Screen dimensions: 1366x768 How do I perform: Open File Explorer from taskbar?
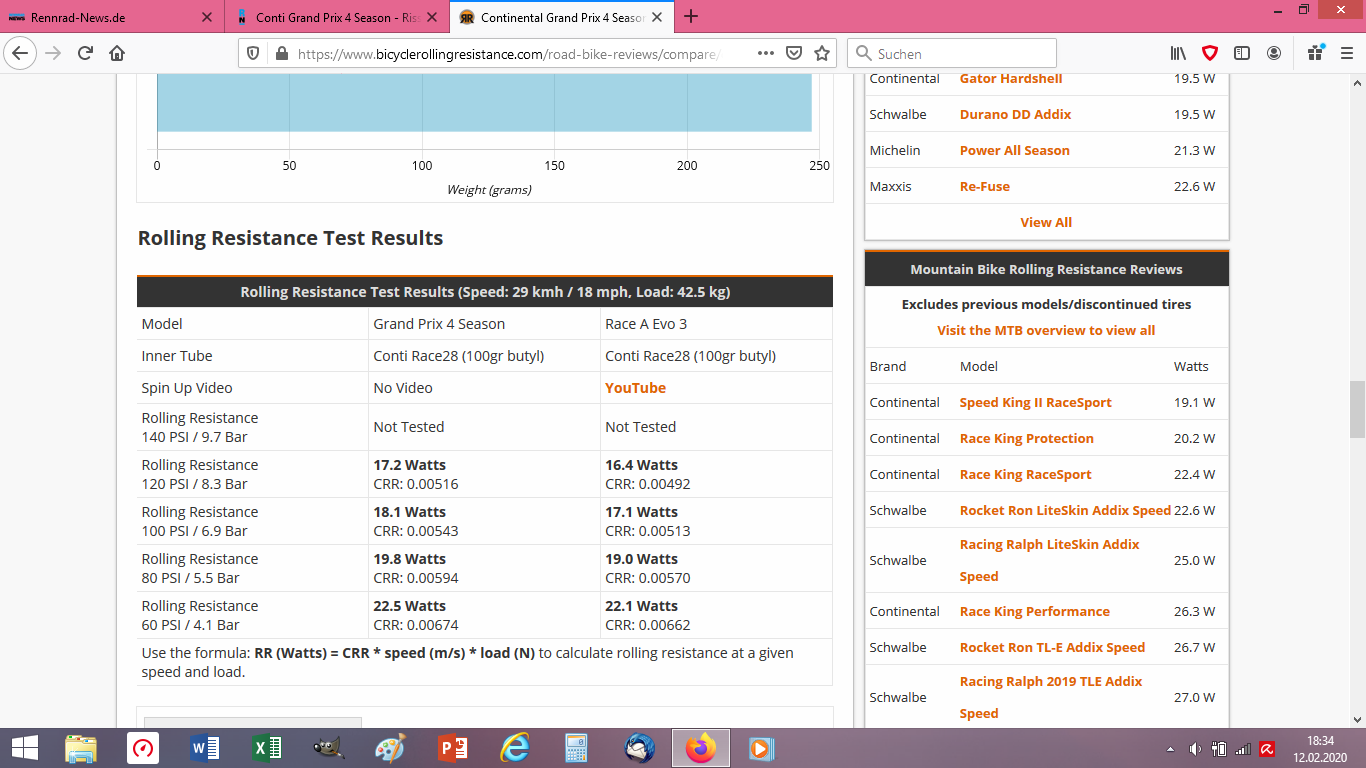81,748
